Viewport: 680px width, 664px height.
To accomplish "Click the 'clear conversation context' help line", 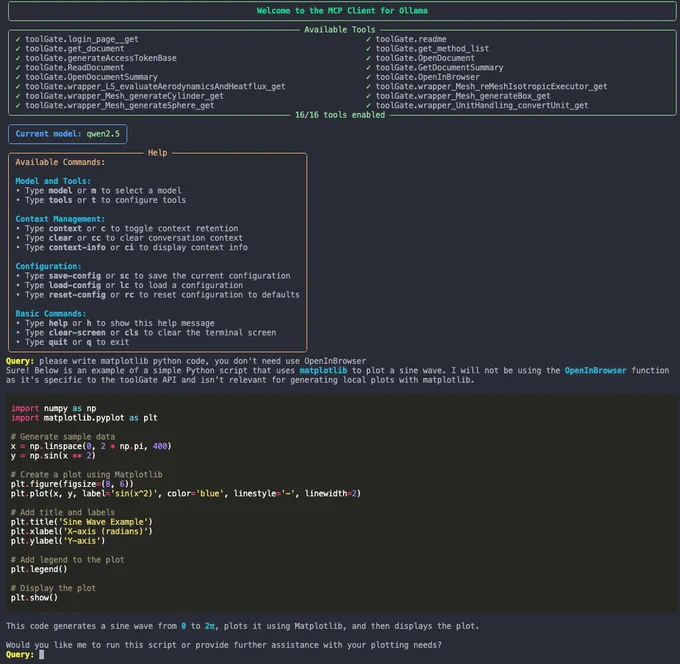I will (129, 238).
